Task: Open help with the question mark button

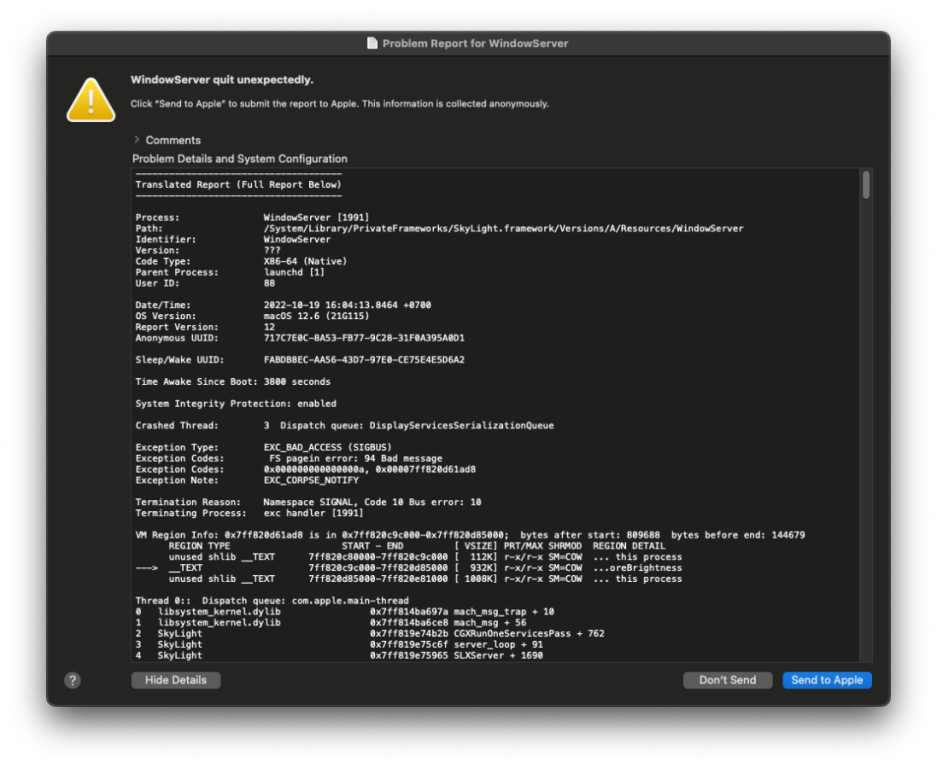Action: [x=72, y=680]
